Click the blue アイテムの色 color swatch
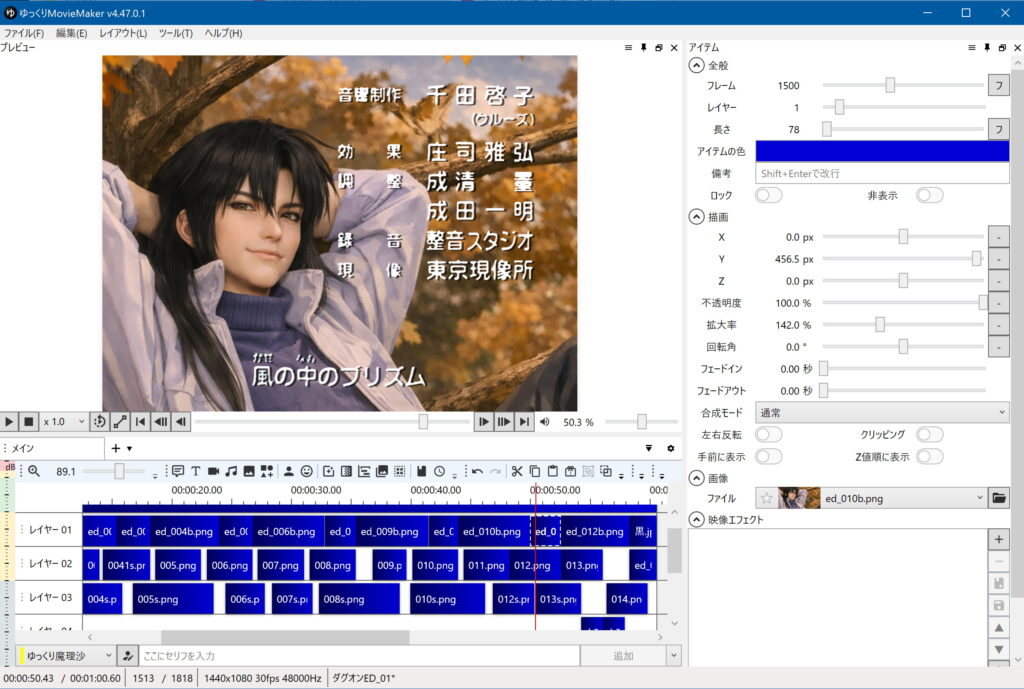 pyautogui.click(x=882, y=151)
